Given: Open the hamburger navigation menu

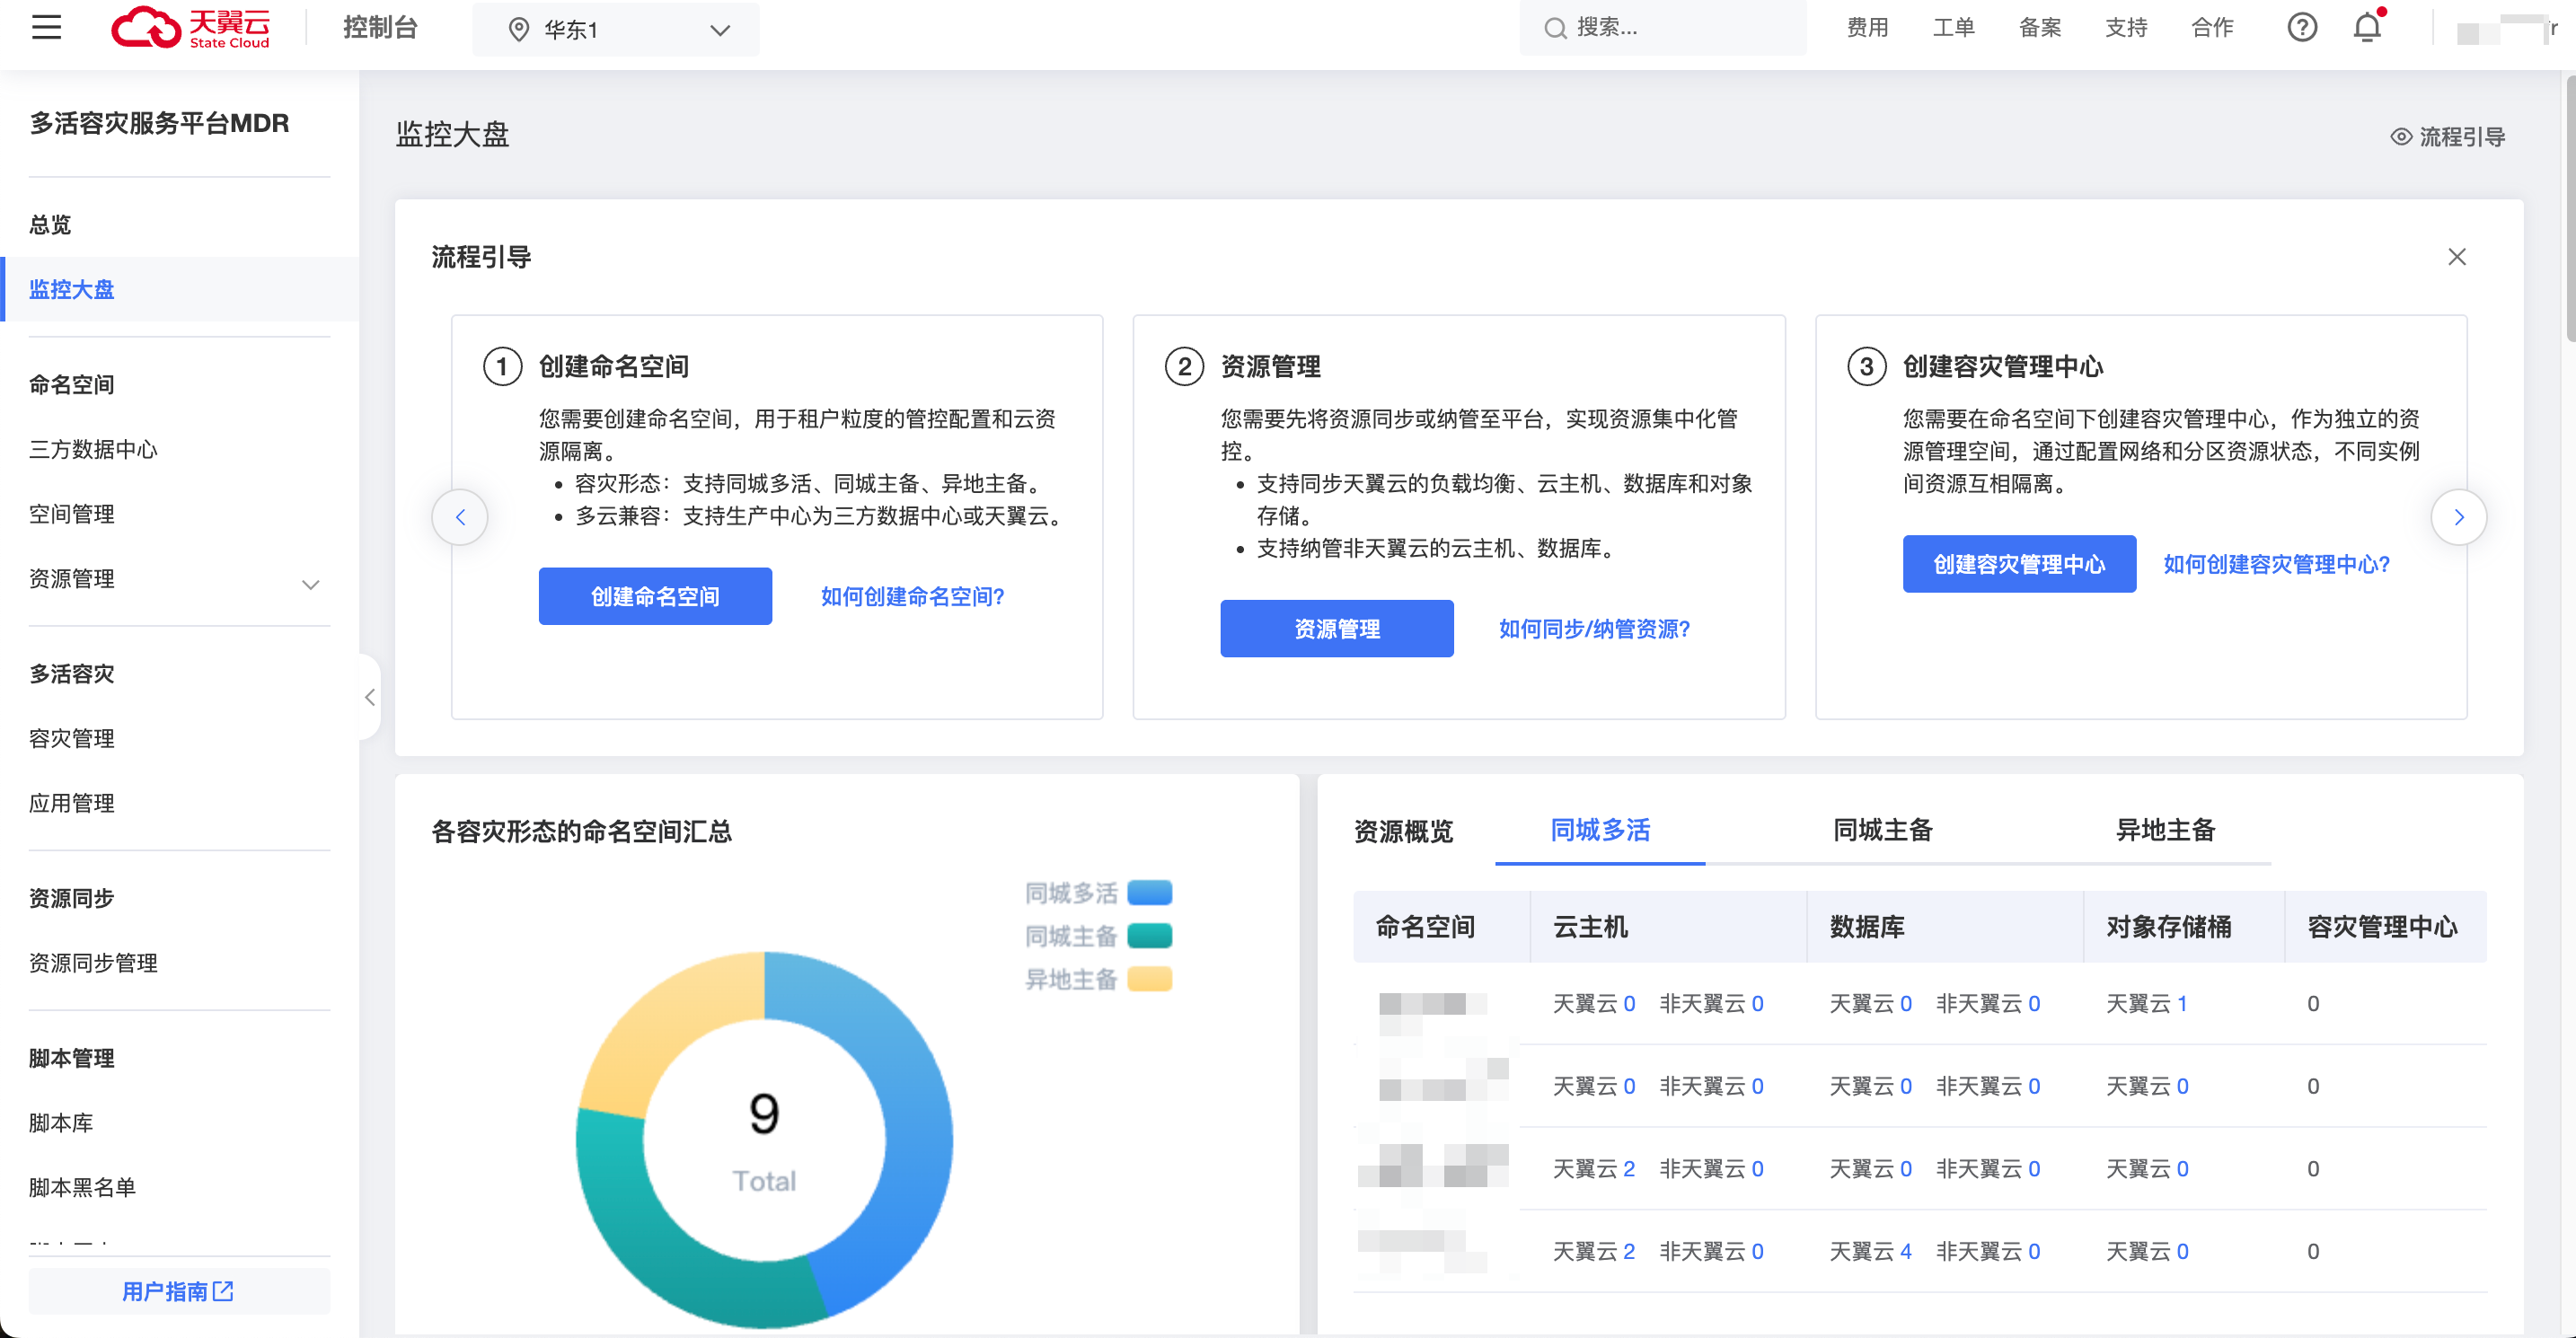Looking at the screenshot, I should coord(46,27).
